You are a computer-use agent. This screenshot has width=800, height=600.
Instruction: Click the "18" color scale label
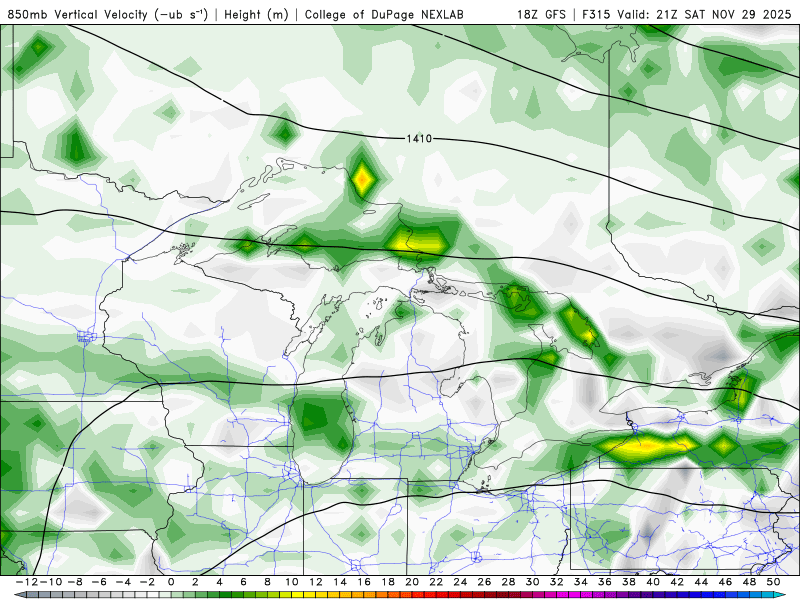tap(388, 582)
